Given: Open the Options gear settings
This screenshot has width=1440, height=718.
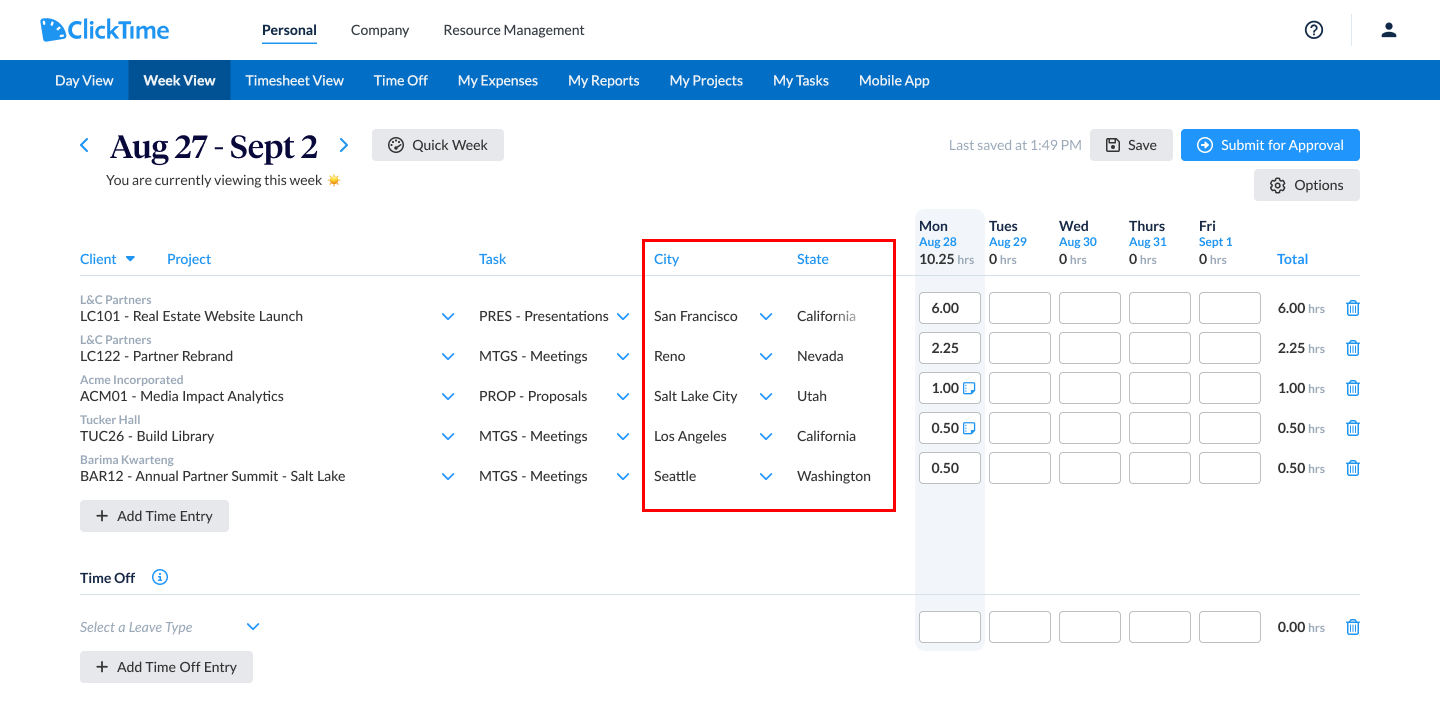Looking at the screenshot, I should [x=1306, y=185].
